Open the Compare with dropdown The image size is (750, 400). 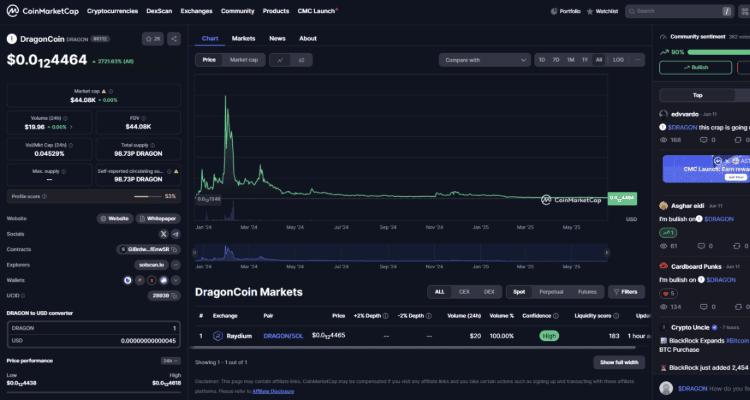click(485, 60)
